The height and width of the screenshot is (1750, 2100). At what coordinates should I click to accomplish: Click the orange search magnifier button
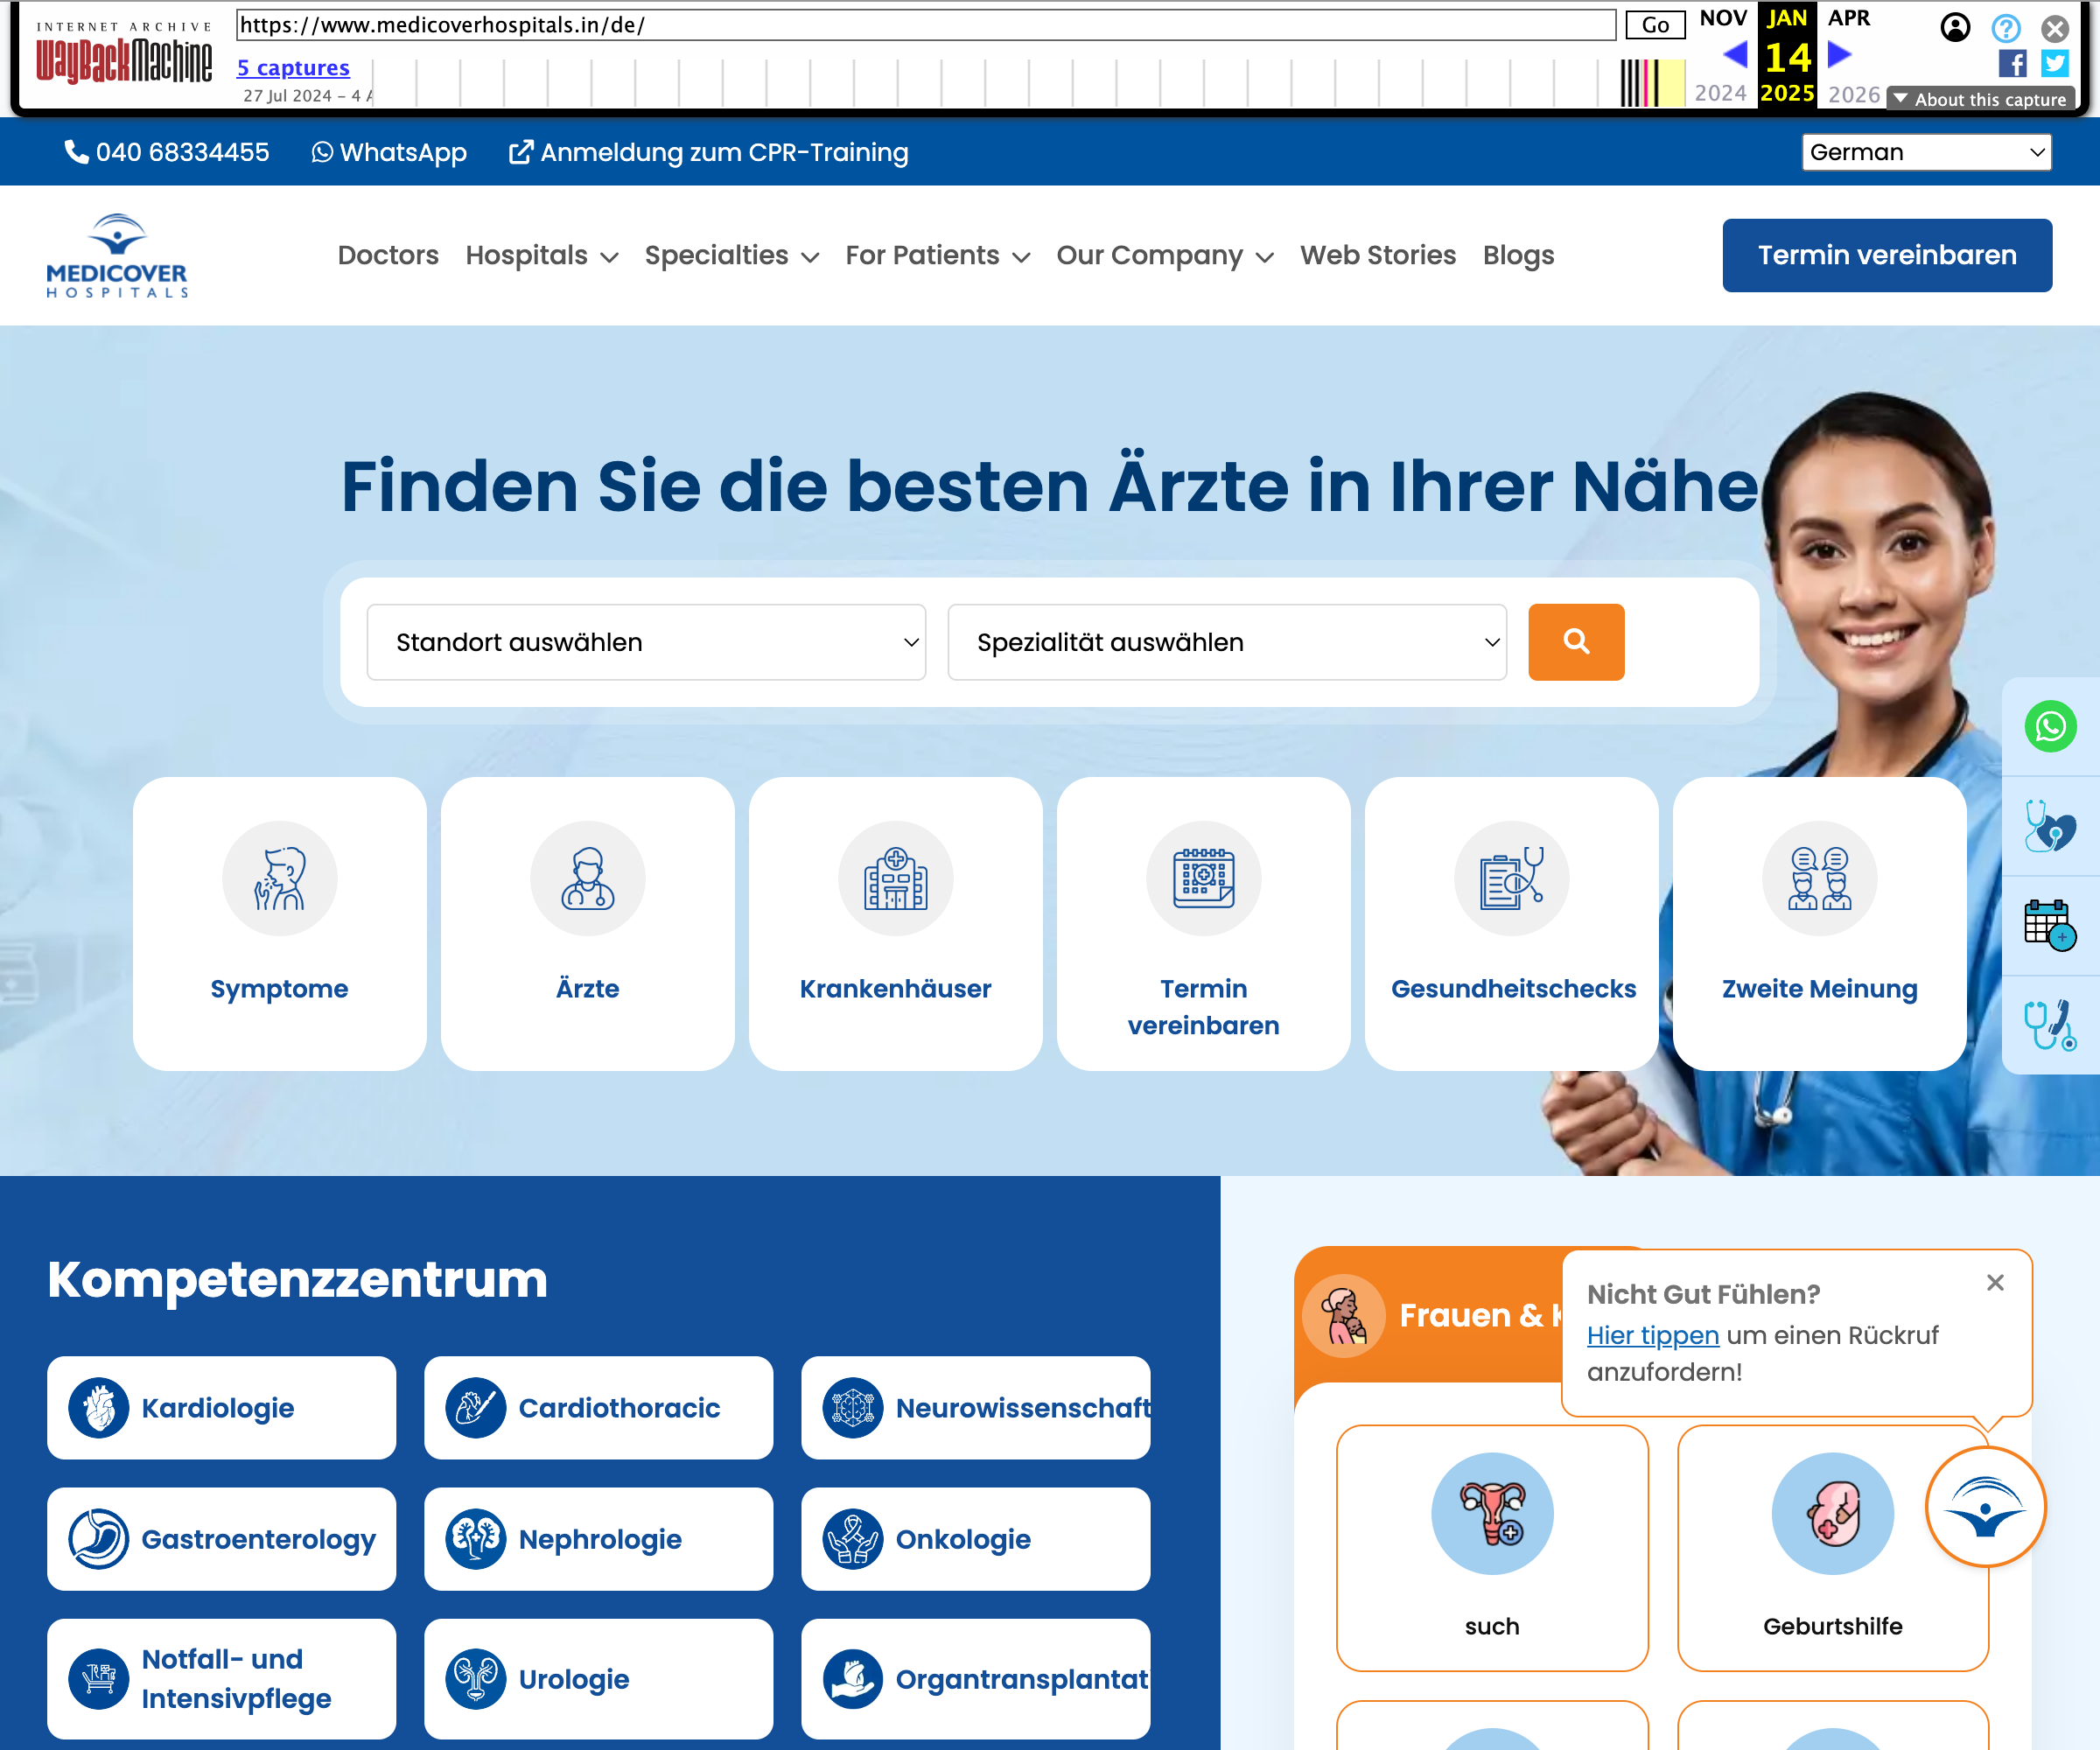(1575, 641)
